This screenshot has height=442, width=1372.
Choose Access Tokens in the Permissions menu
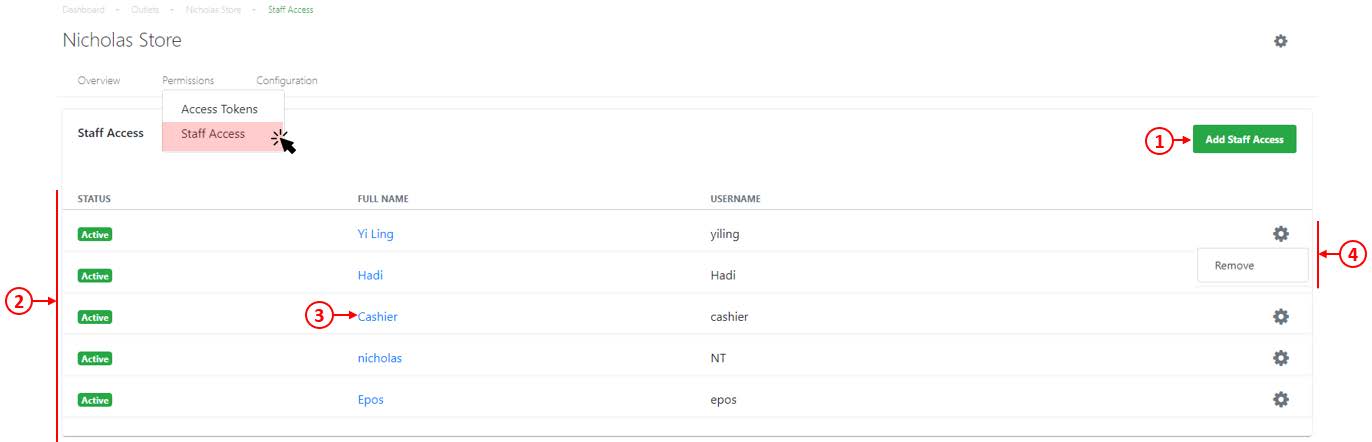click(x=219, y=109)
